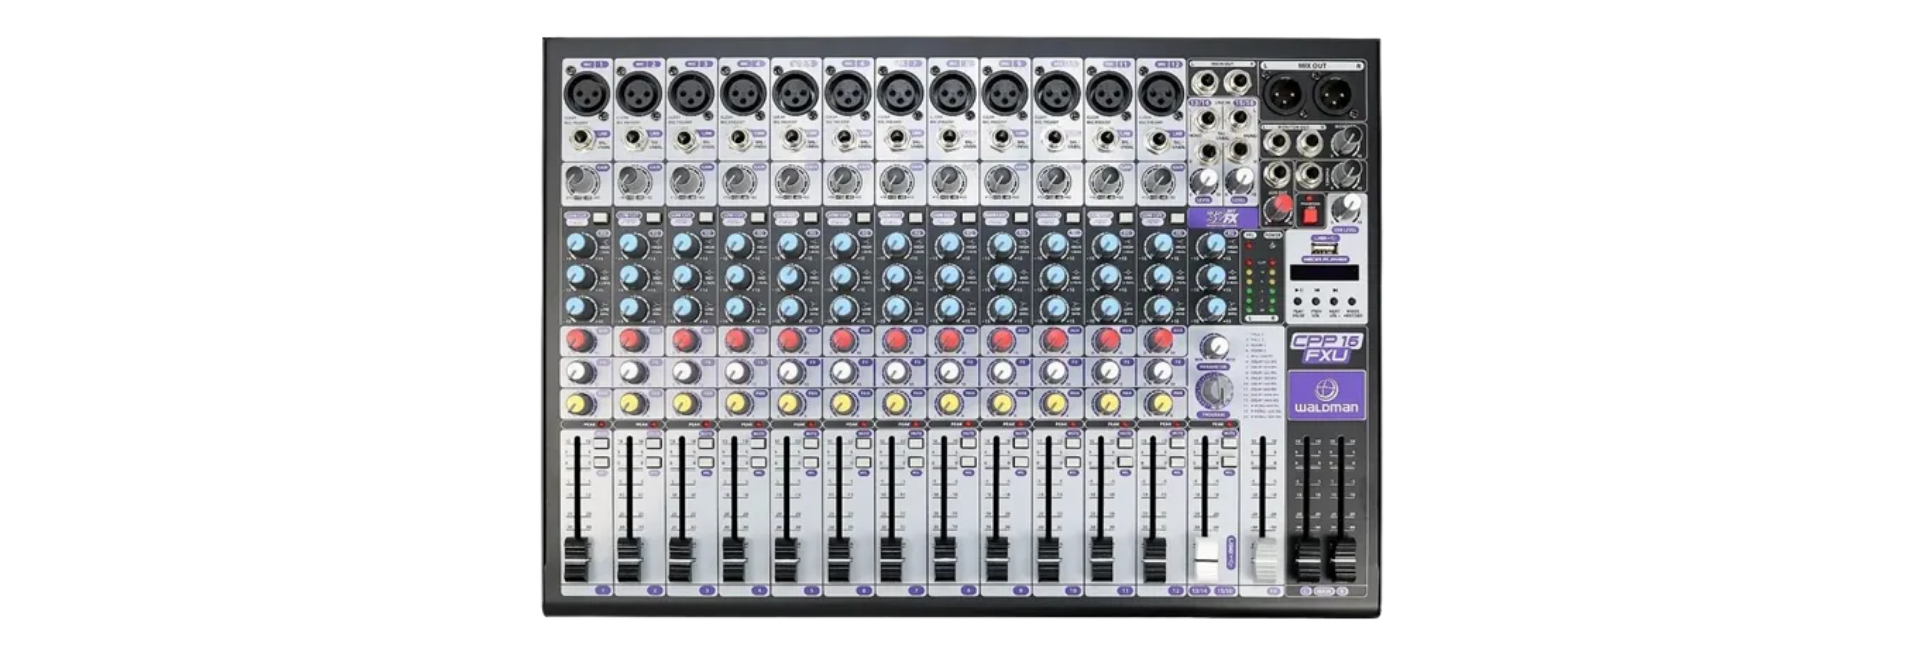
Task: Click the channel 5 yellow pan knob
Action: tap(789, 404)
